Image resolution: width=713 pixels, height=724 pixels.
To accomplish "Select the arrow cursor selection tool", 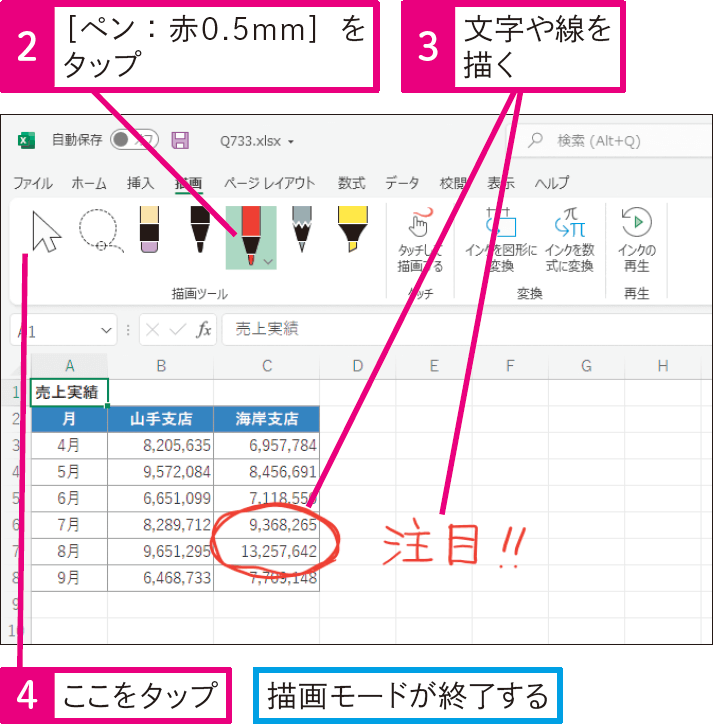I will point(46,232).
